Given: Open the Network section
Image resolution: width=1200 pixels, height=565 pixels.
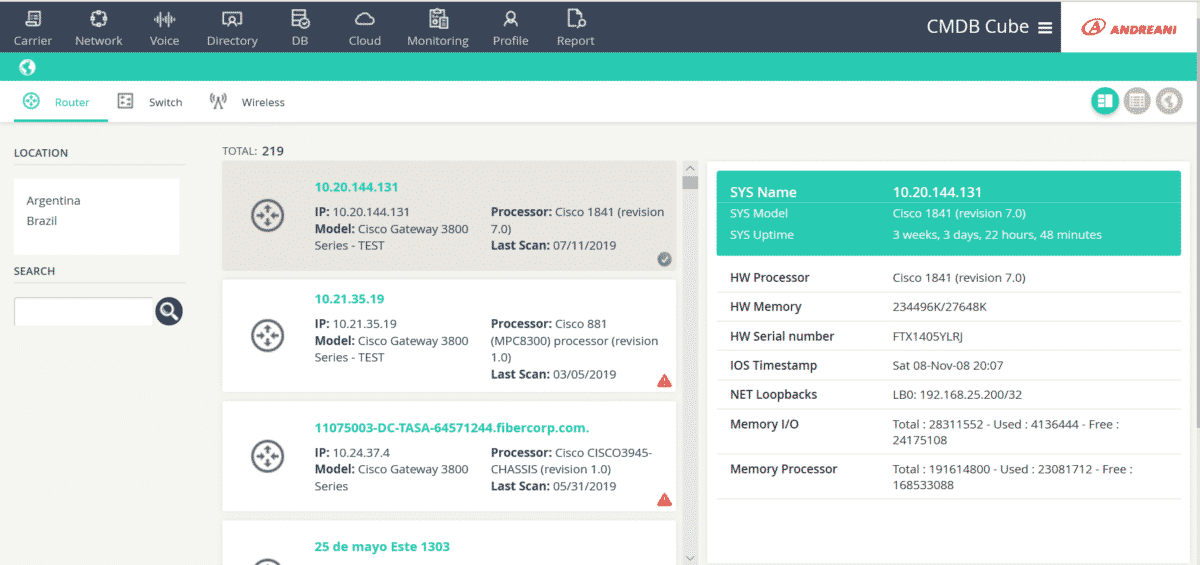Looking at the screenshot, I should click(x=98, y=28).
